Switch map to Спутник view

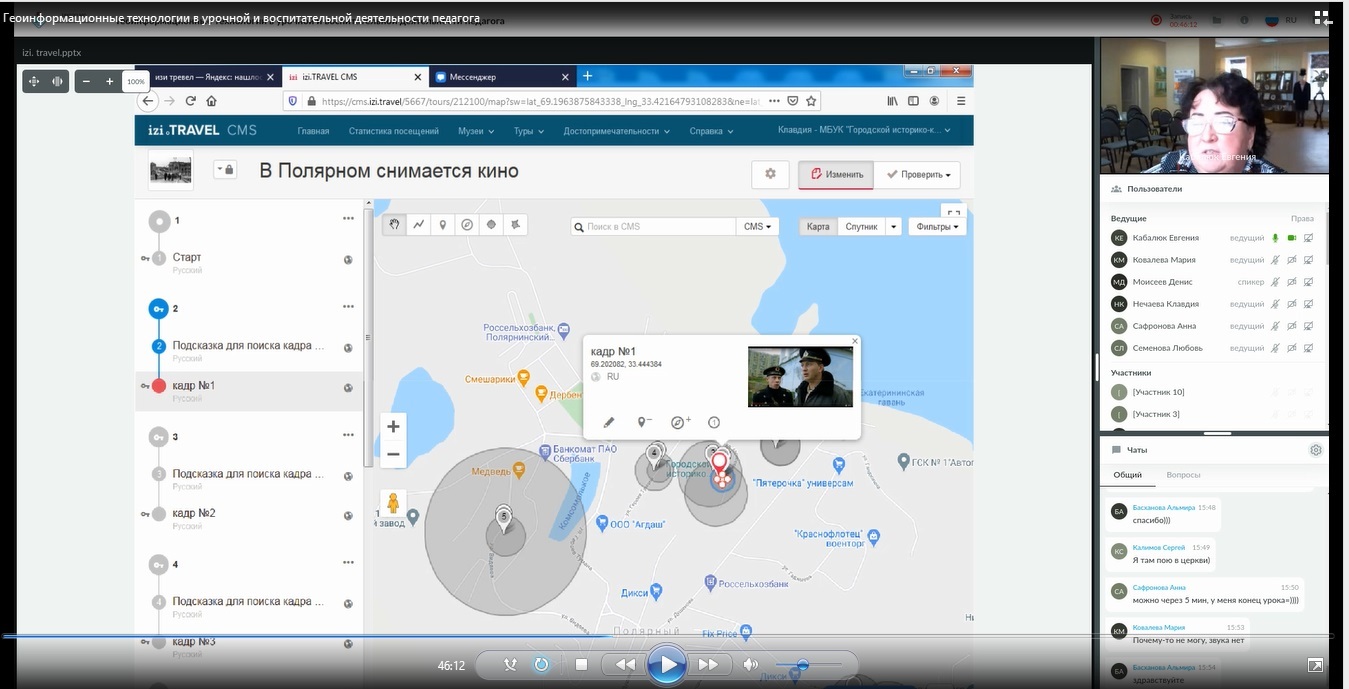click(x=861, y=227)
